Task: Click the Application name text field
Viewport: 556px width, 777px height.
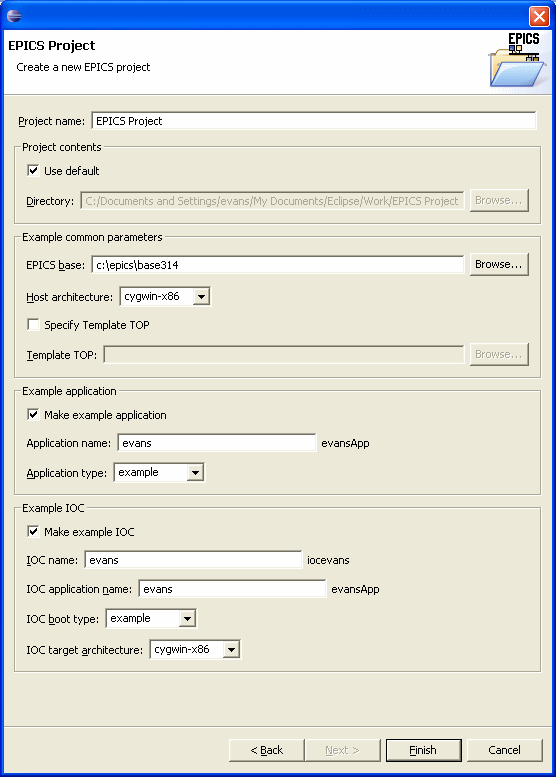Action: (217, 443)
